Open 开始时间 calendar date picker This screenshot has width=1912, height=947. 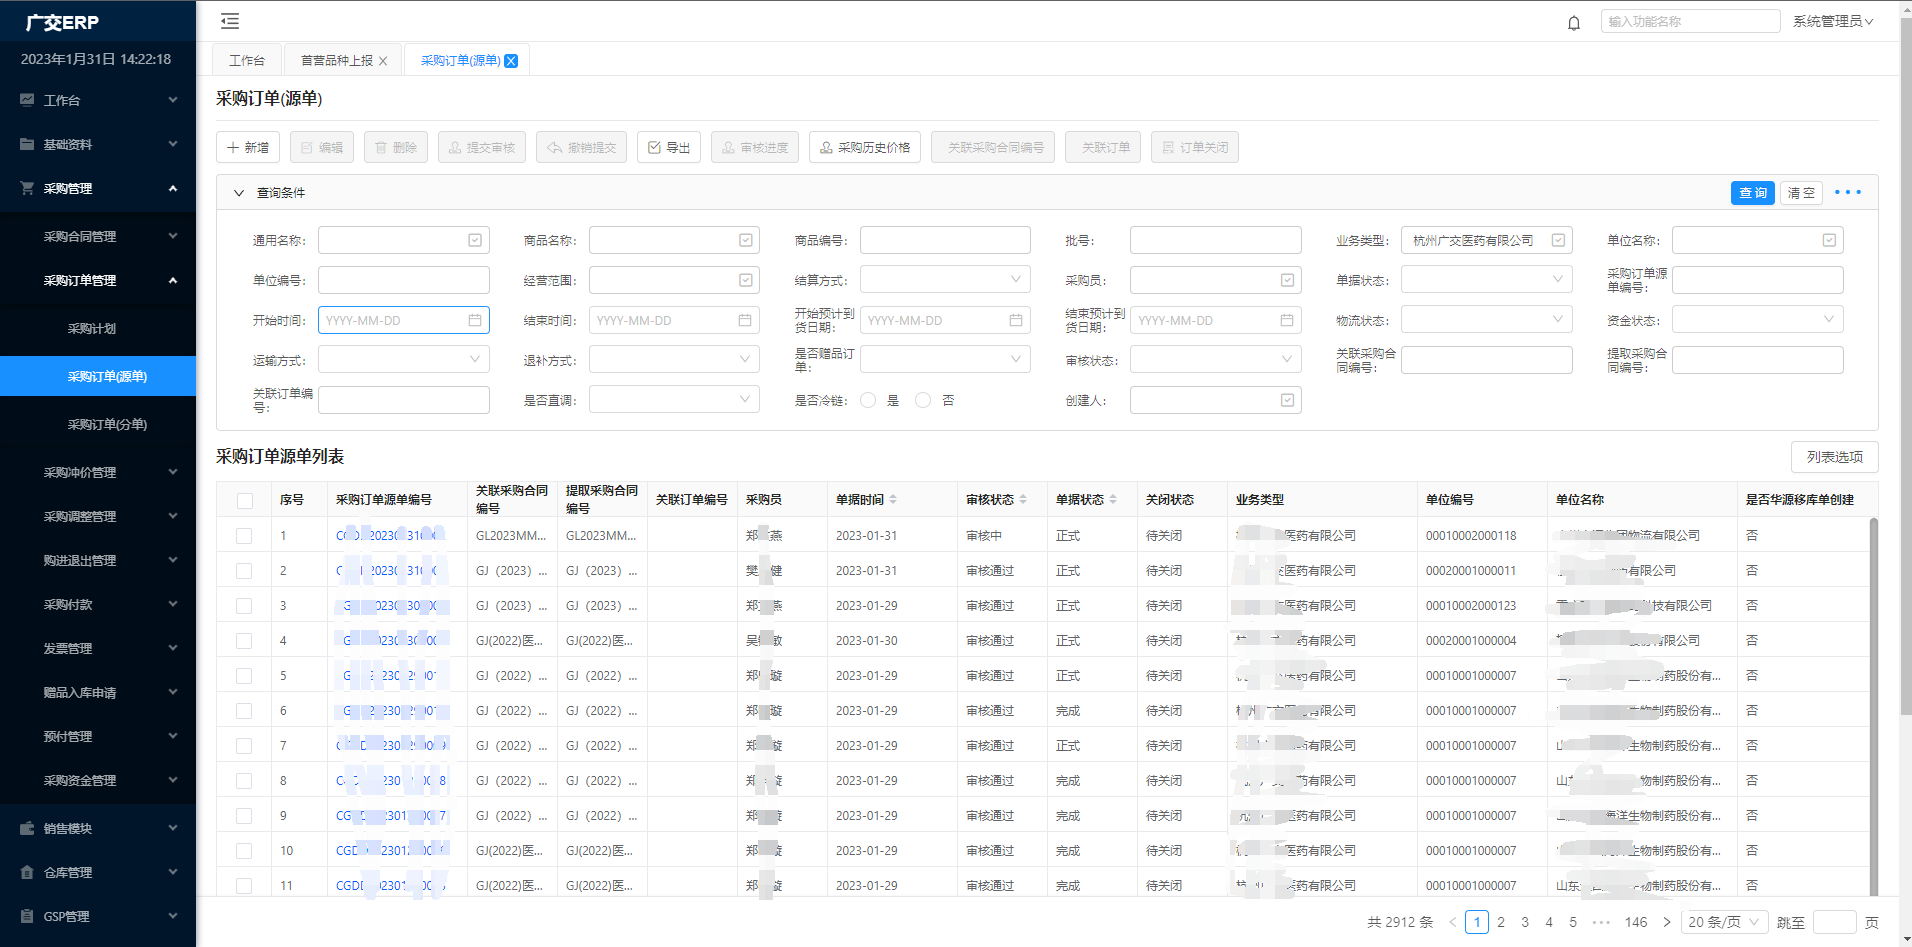[x=475, y=320]
